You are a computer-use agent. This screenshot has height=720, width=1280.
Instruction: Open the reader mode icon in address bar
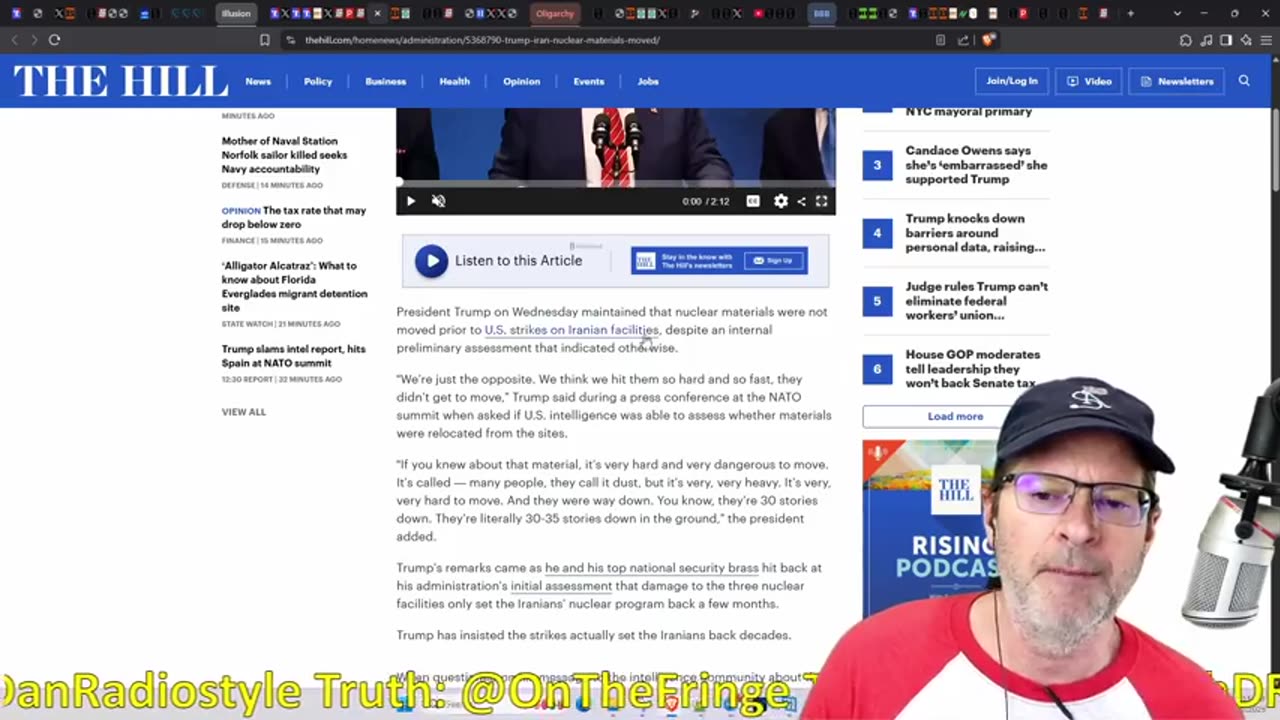[941, 40]
